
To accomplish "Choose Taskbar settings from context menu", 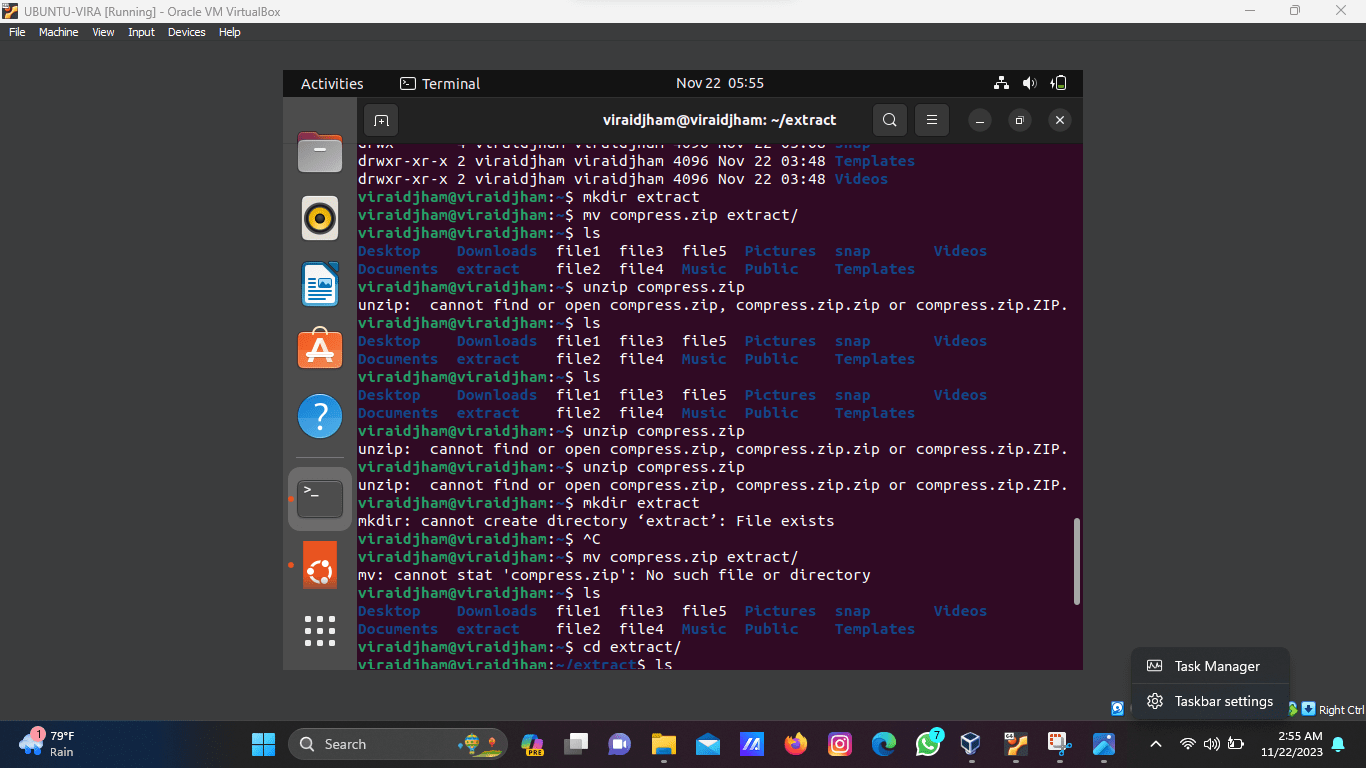I will [1210, 701].
